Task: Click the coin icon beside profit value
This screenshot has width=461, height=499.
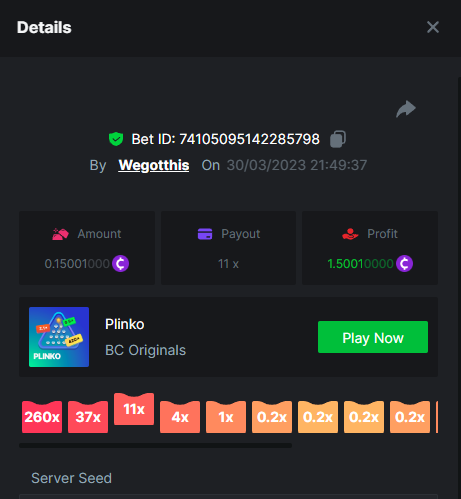Action: pos(404,264)
